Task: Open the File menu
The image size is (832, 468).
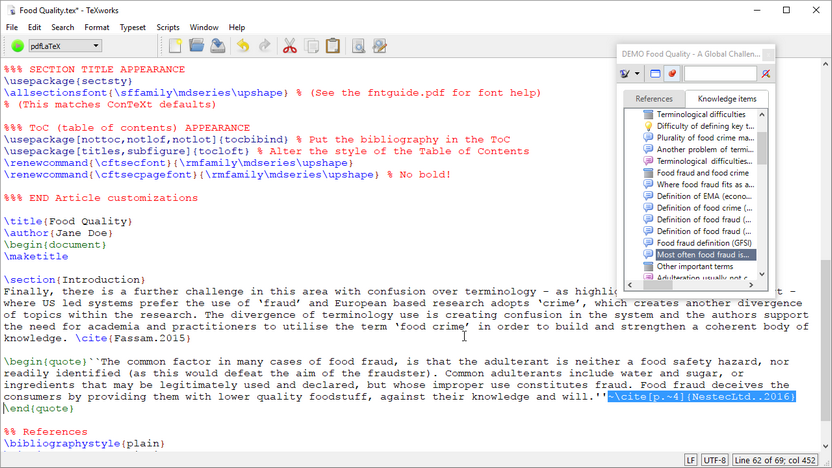Action: (x=12, y=27)
